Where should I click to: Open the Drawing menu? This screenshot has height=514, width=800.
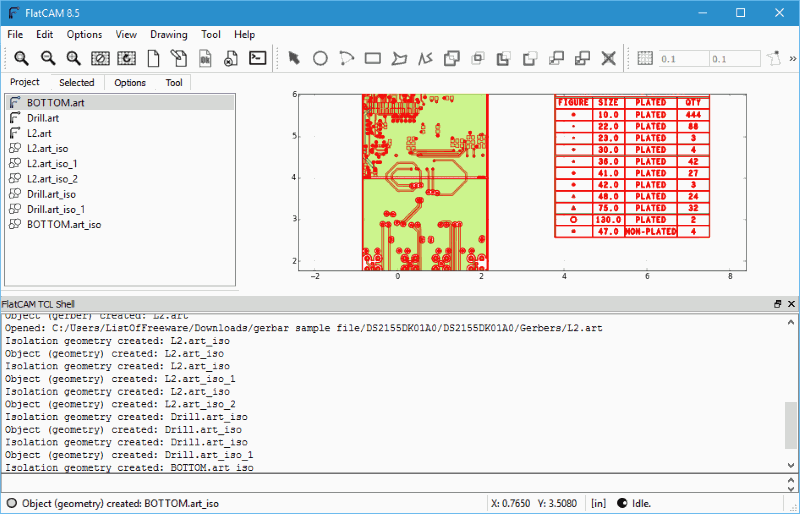168,35
